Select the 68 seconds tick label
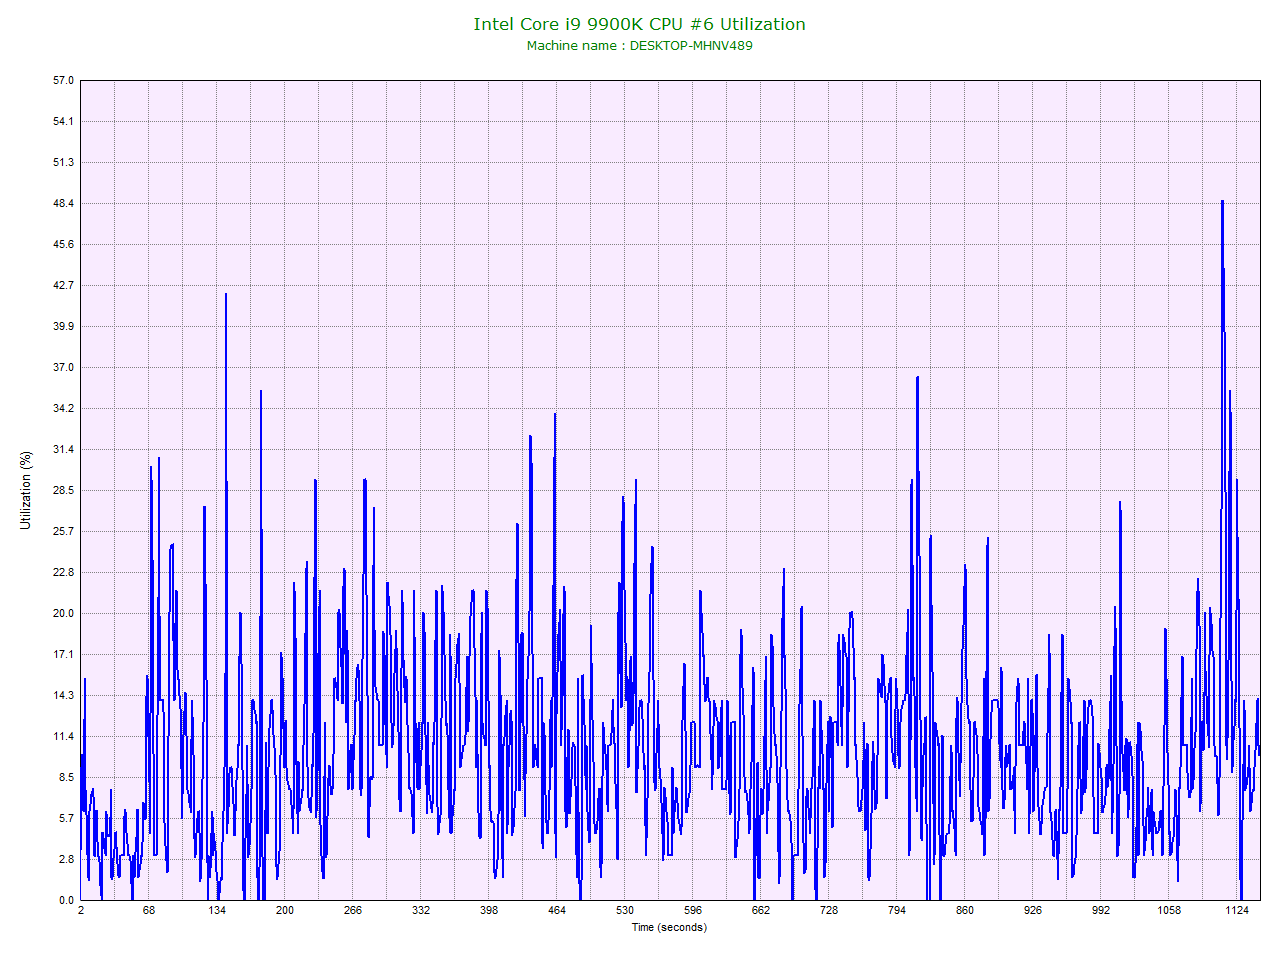Image resolution: width=1280 pixels, height=960 pixels. coord(149,910)
